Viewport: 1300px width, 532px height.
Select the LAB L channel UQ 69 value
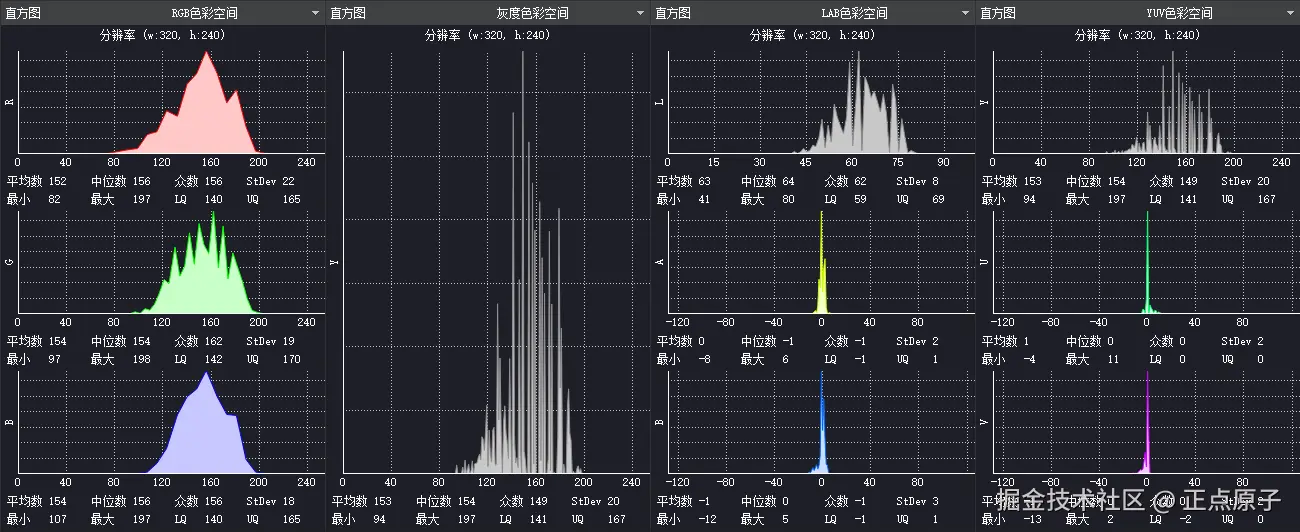(x=937, y=199)
